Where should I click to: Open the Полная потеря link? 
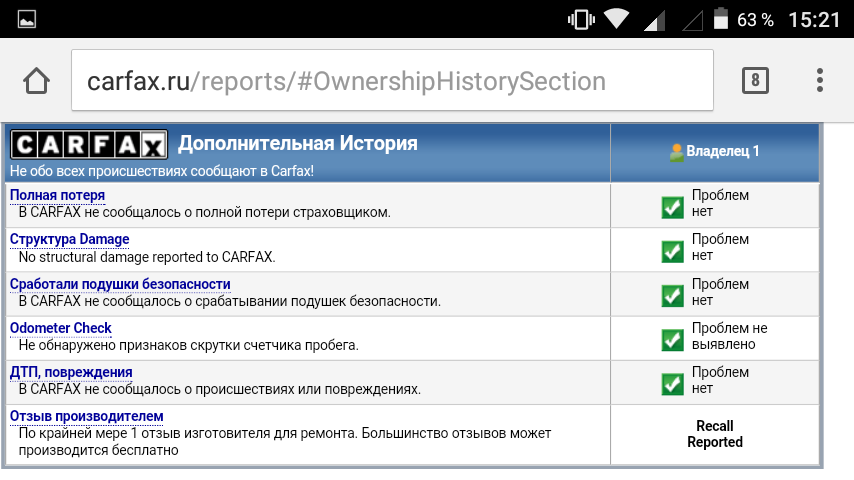(x=57, y=195)
